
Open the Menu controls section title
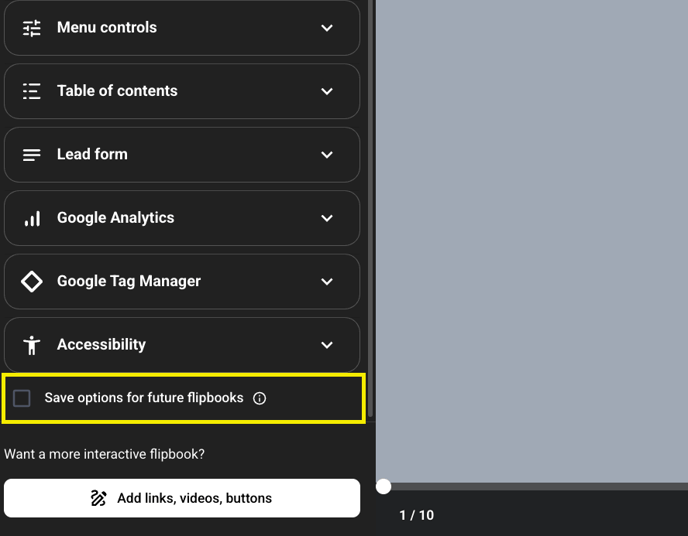point(107,27)
